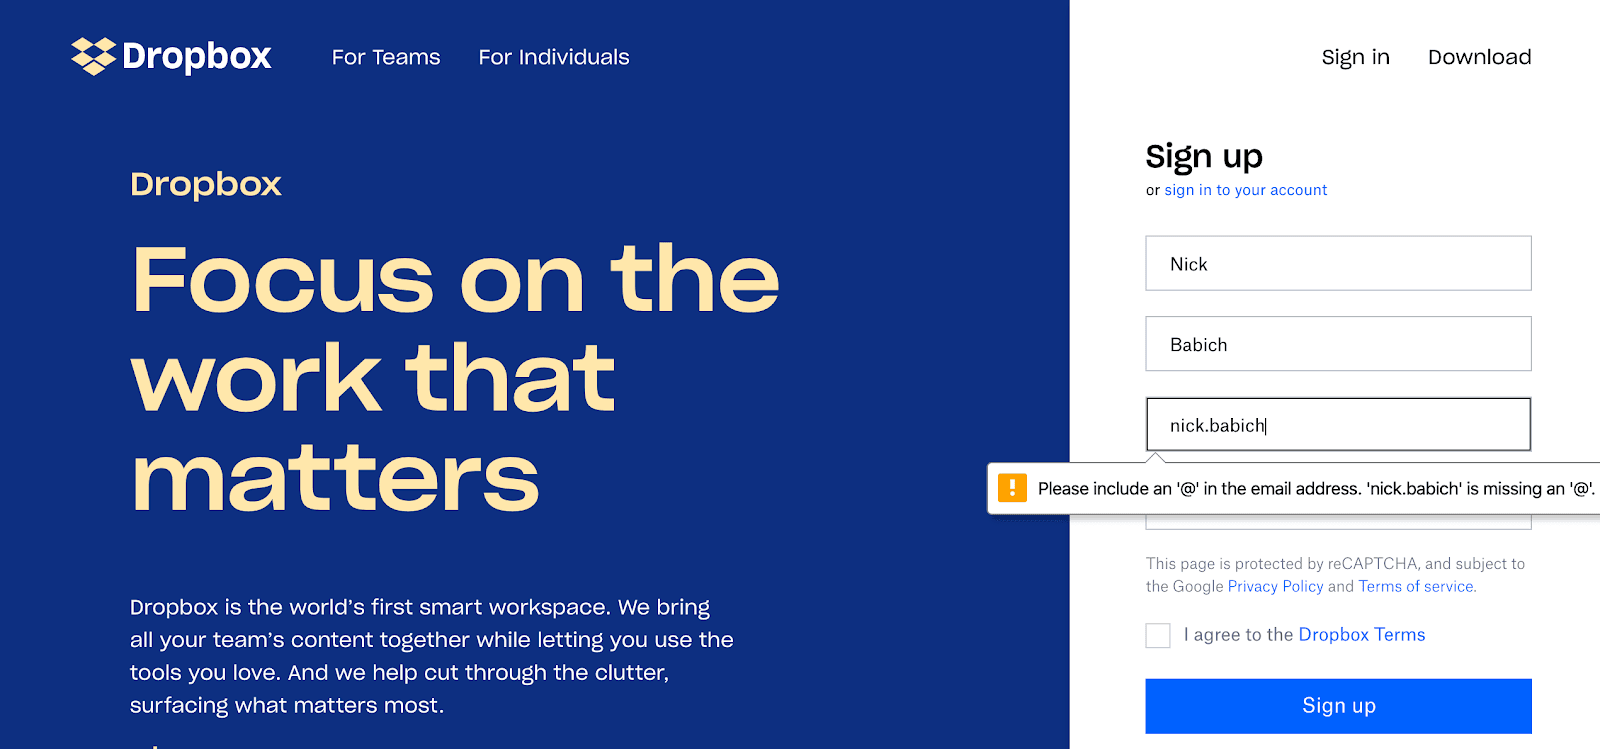
Task: Click the email field containing nick.babich
Action: (x=1338, y=425)
